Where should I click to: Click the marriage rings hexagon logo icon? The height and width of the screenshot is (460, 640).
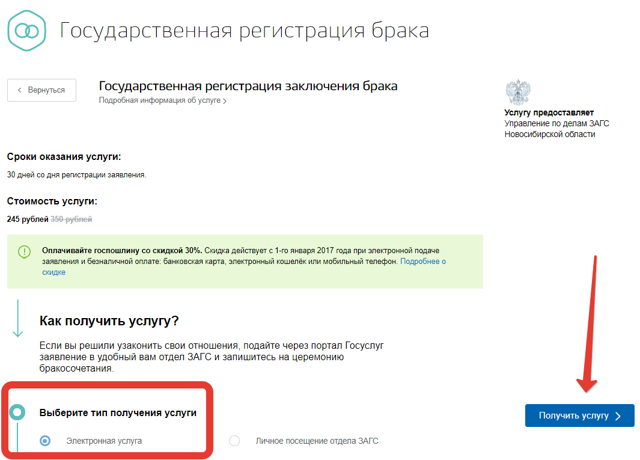coord(27,31)
